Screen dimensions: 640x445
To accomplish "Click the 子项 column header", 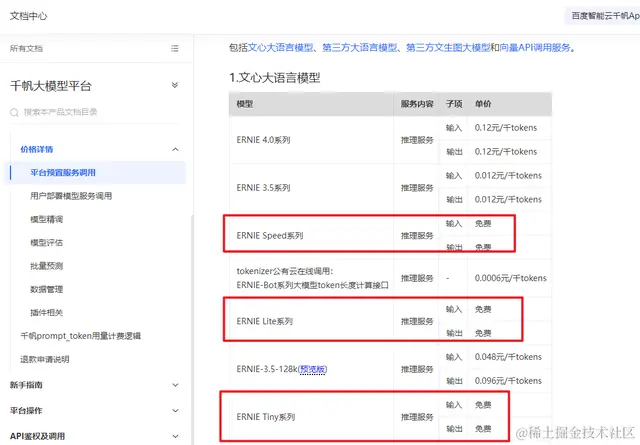I will pos(454,104).
